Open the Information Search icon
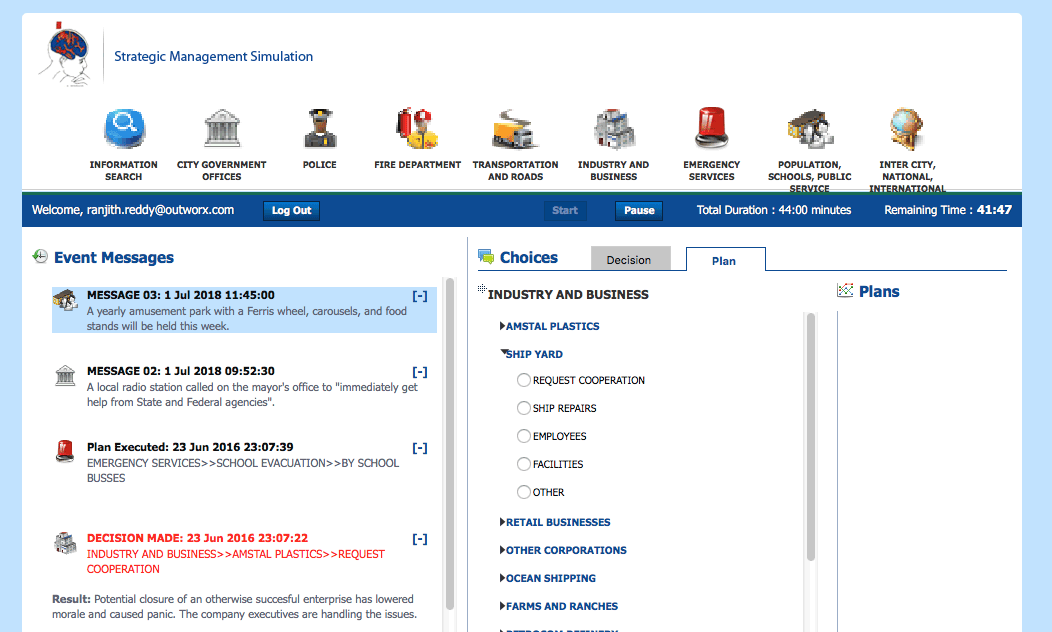The image size is (1052, 632). pos(125,128)
